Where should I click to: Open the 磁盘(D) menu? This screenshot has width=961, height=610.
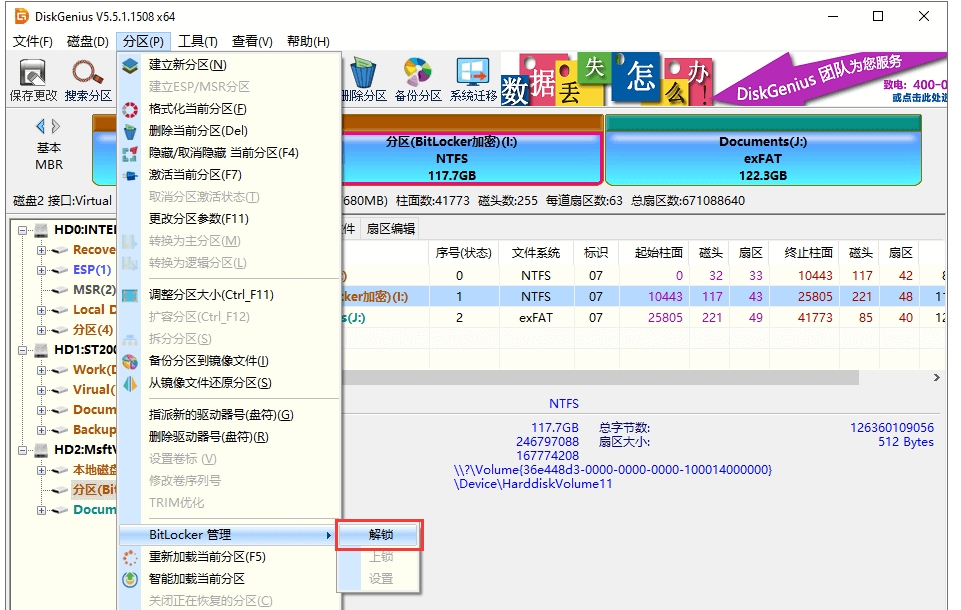pyautogui.click(x=87, y=41)
